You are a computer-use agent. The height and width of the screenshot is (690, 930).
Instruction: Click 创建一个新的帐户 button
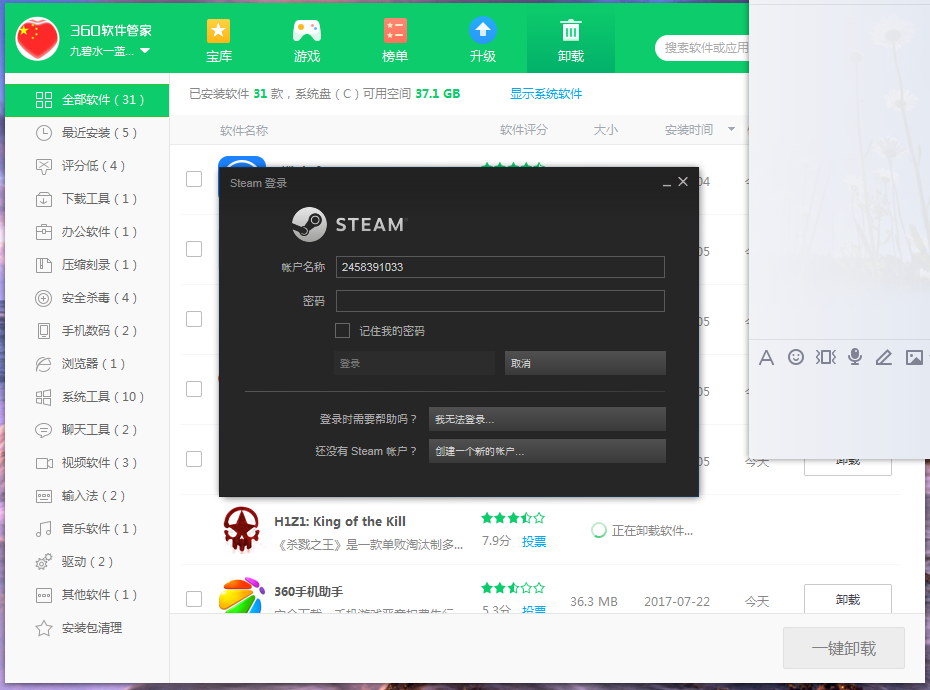coord(547,451)
